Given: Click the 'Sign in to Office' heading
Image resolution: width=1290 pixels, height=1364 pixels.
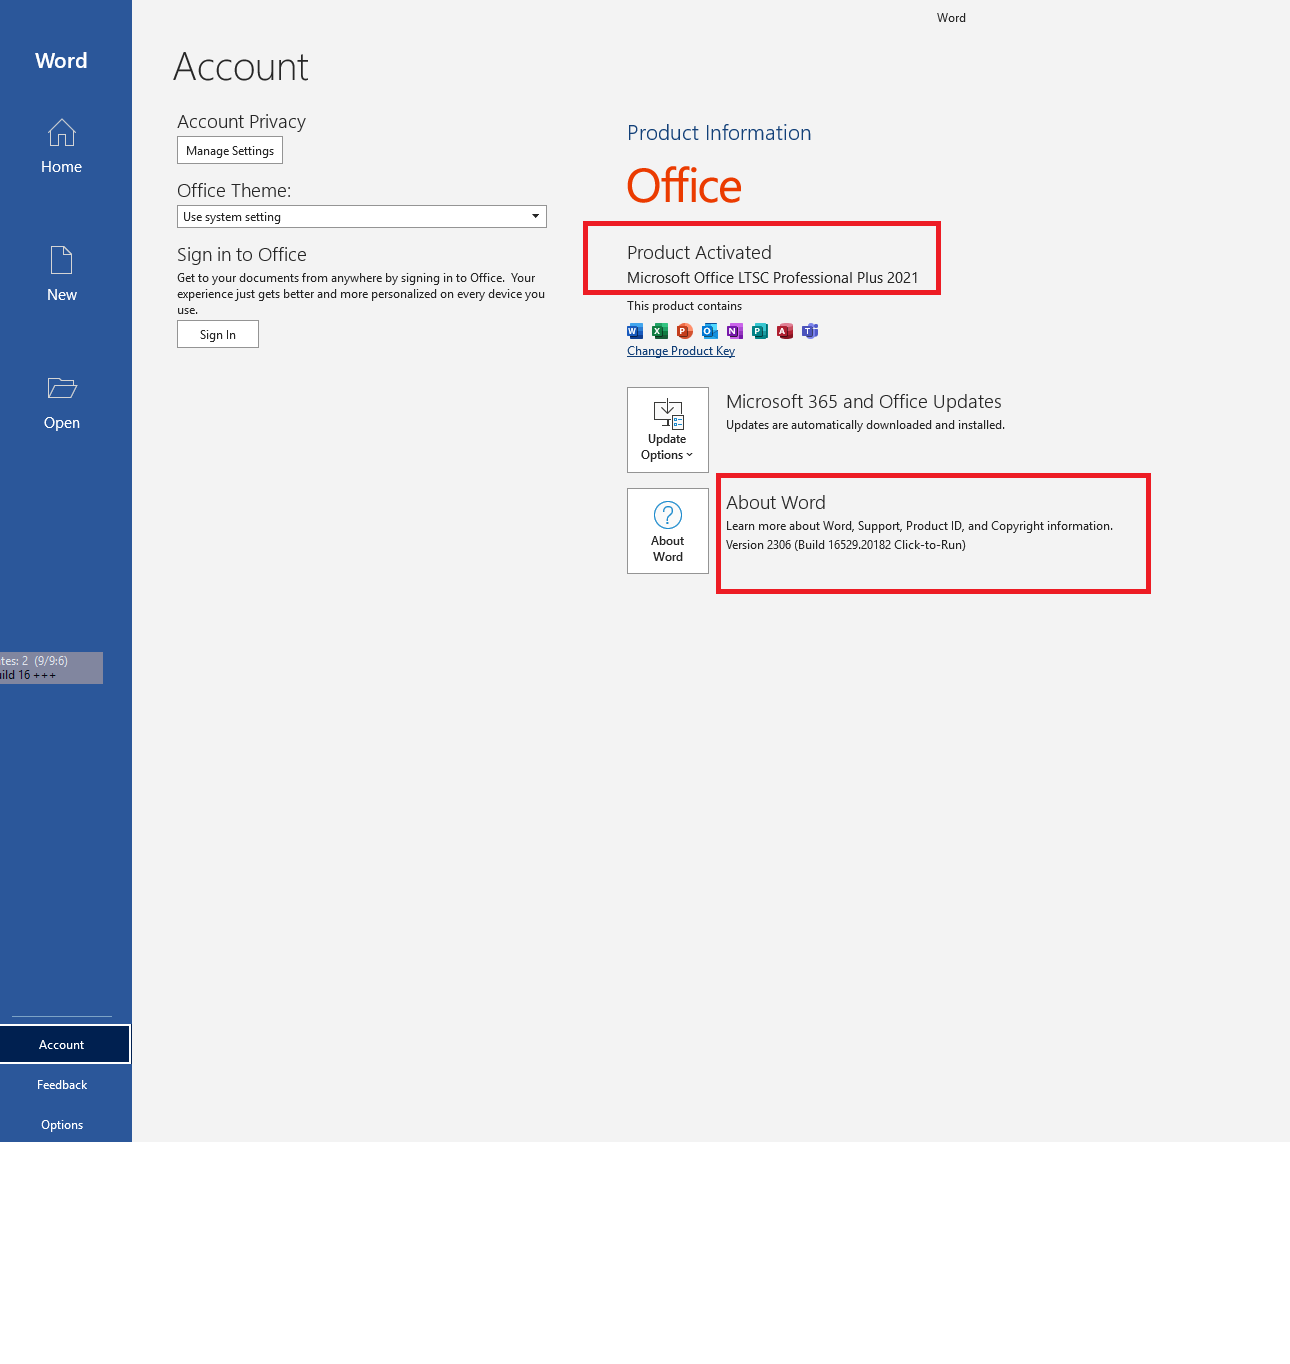Looking at the screenshot, I should (x=242, y=255).
